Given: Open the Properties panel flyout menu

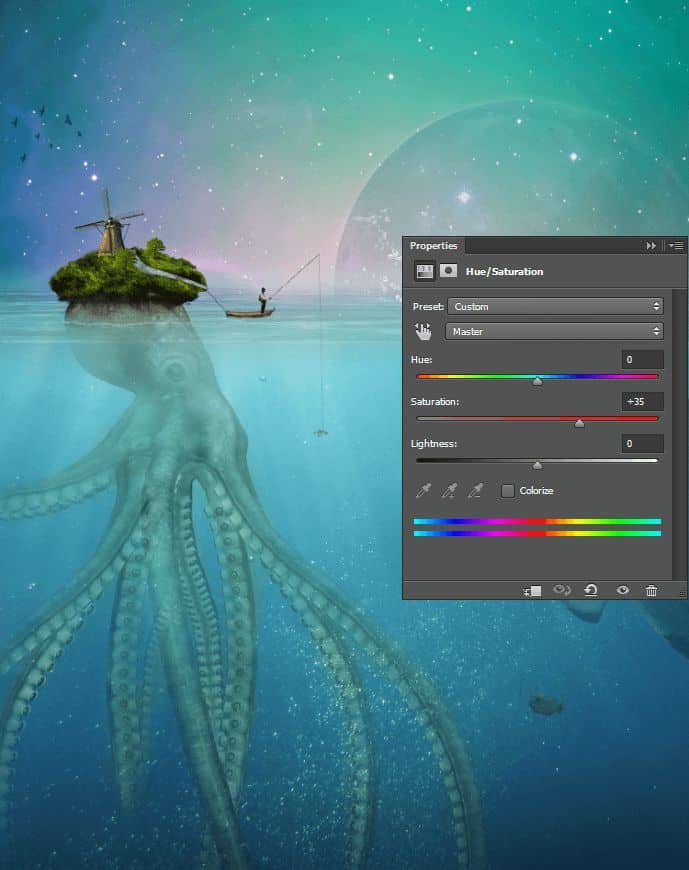Looking at the screenshot, I should [676, 245].
